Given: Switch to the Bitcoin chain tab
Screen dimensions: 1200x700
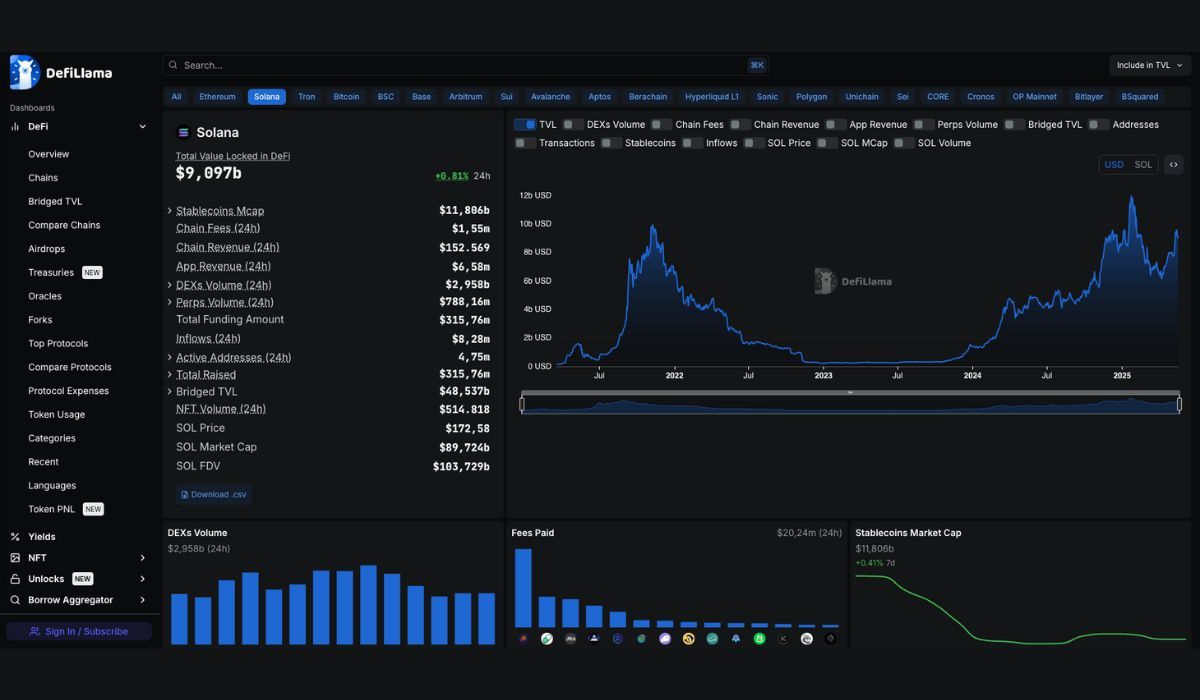Looking at the screenshot, I should click(x=346, y=97).
